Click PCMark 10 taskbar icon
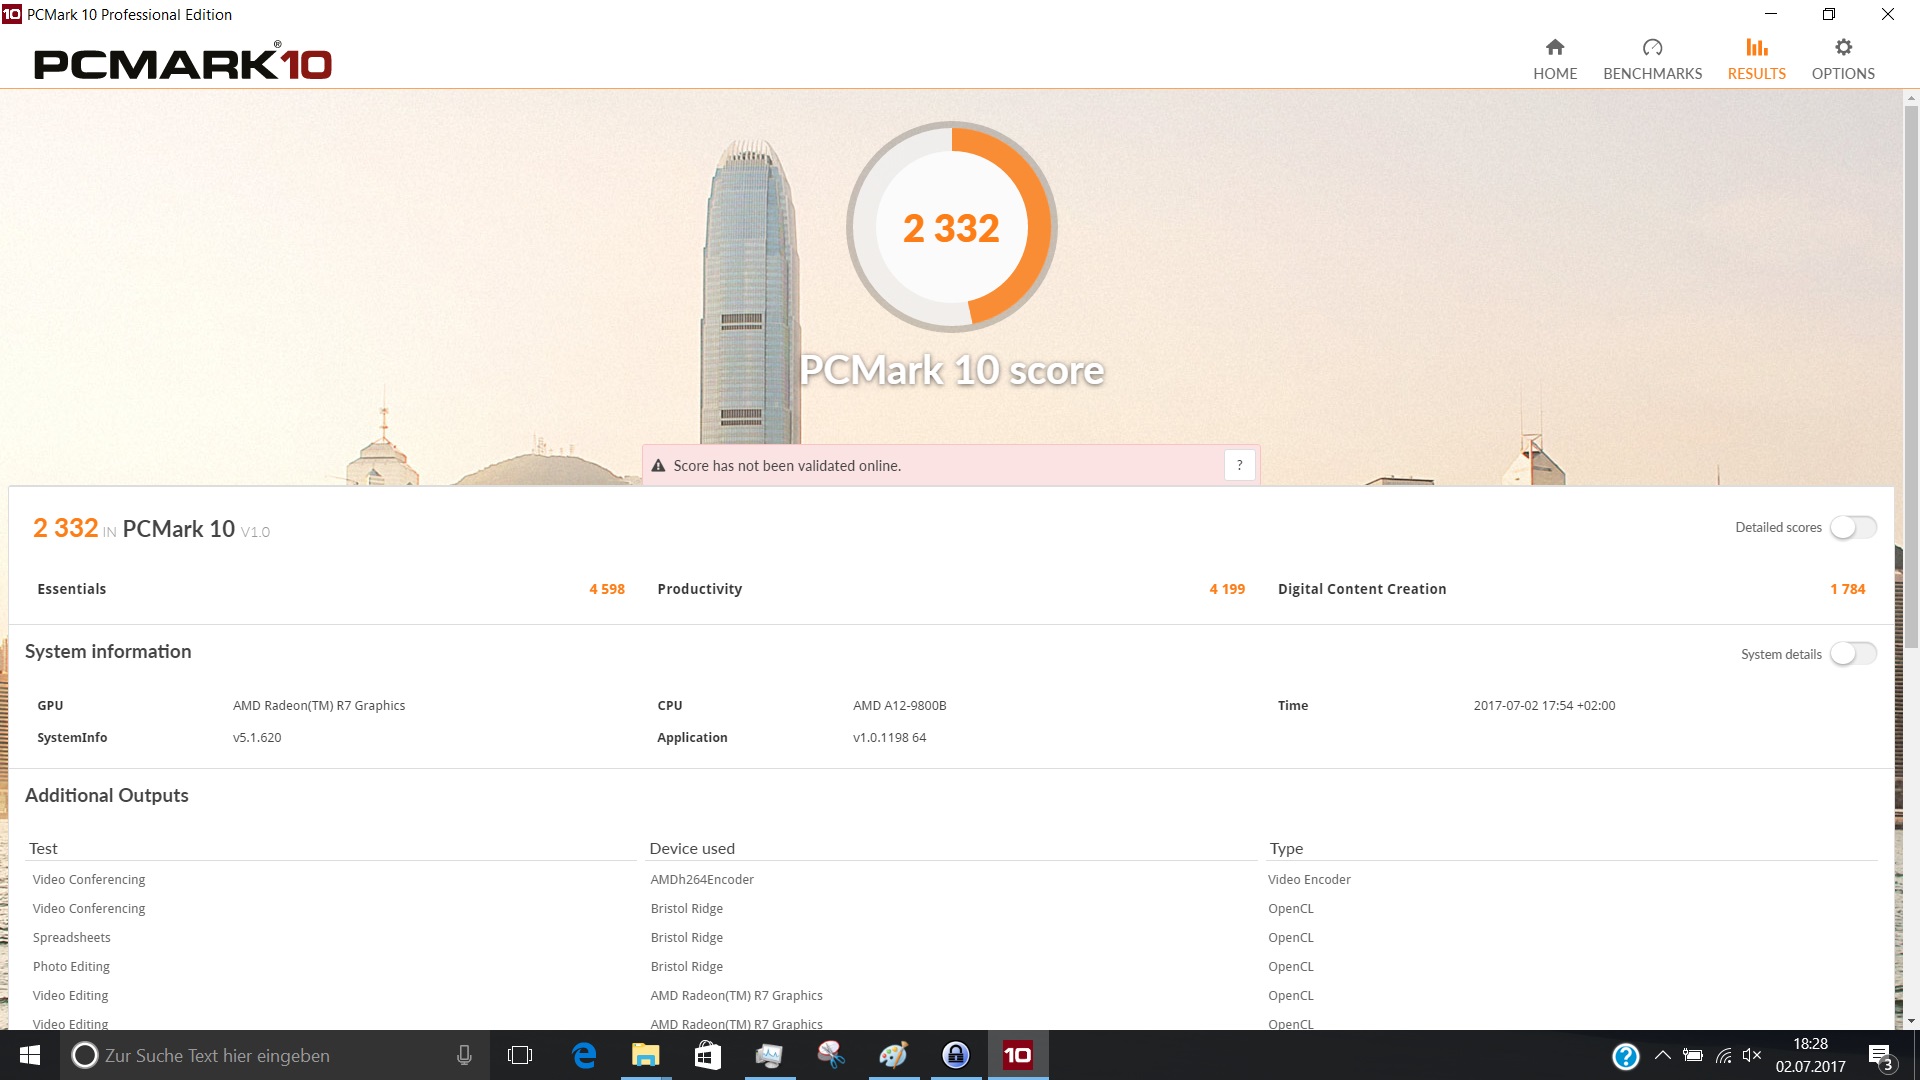 [x=1017, y=1055]
